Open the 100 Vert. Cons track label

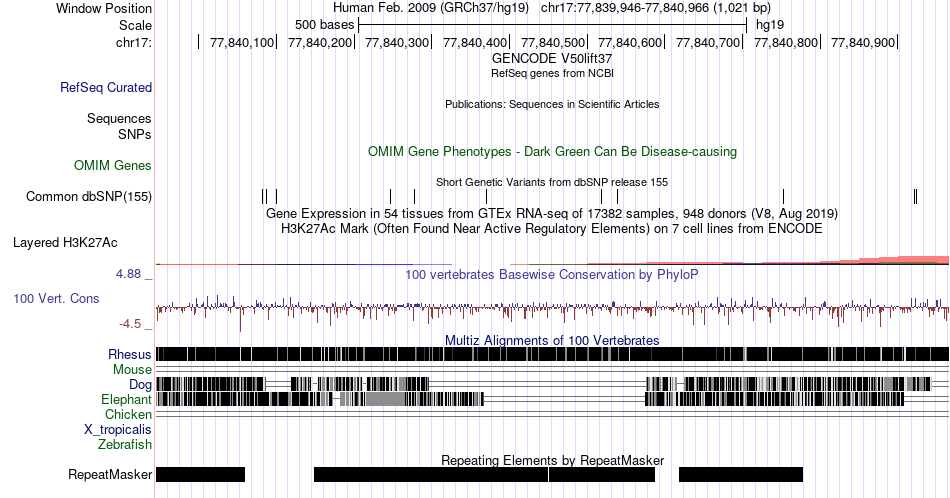[x=56, y=298]
